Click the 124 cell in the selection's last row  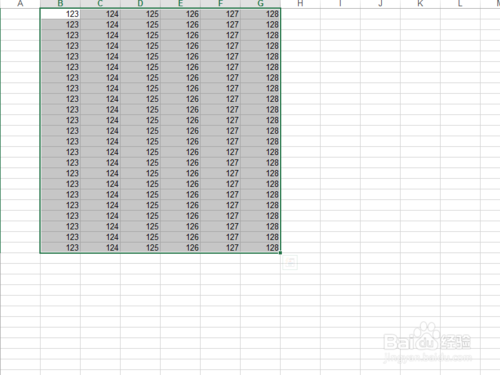tap(100, 248)
